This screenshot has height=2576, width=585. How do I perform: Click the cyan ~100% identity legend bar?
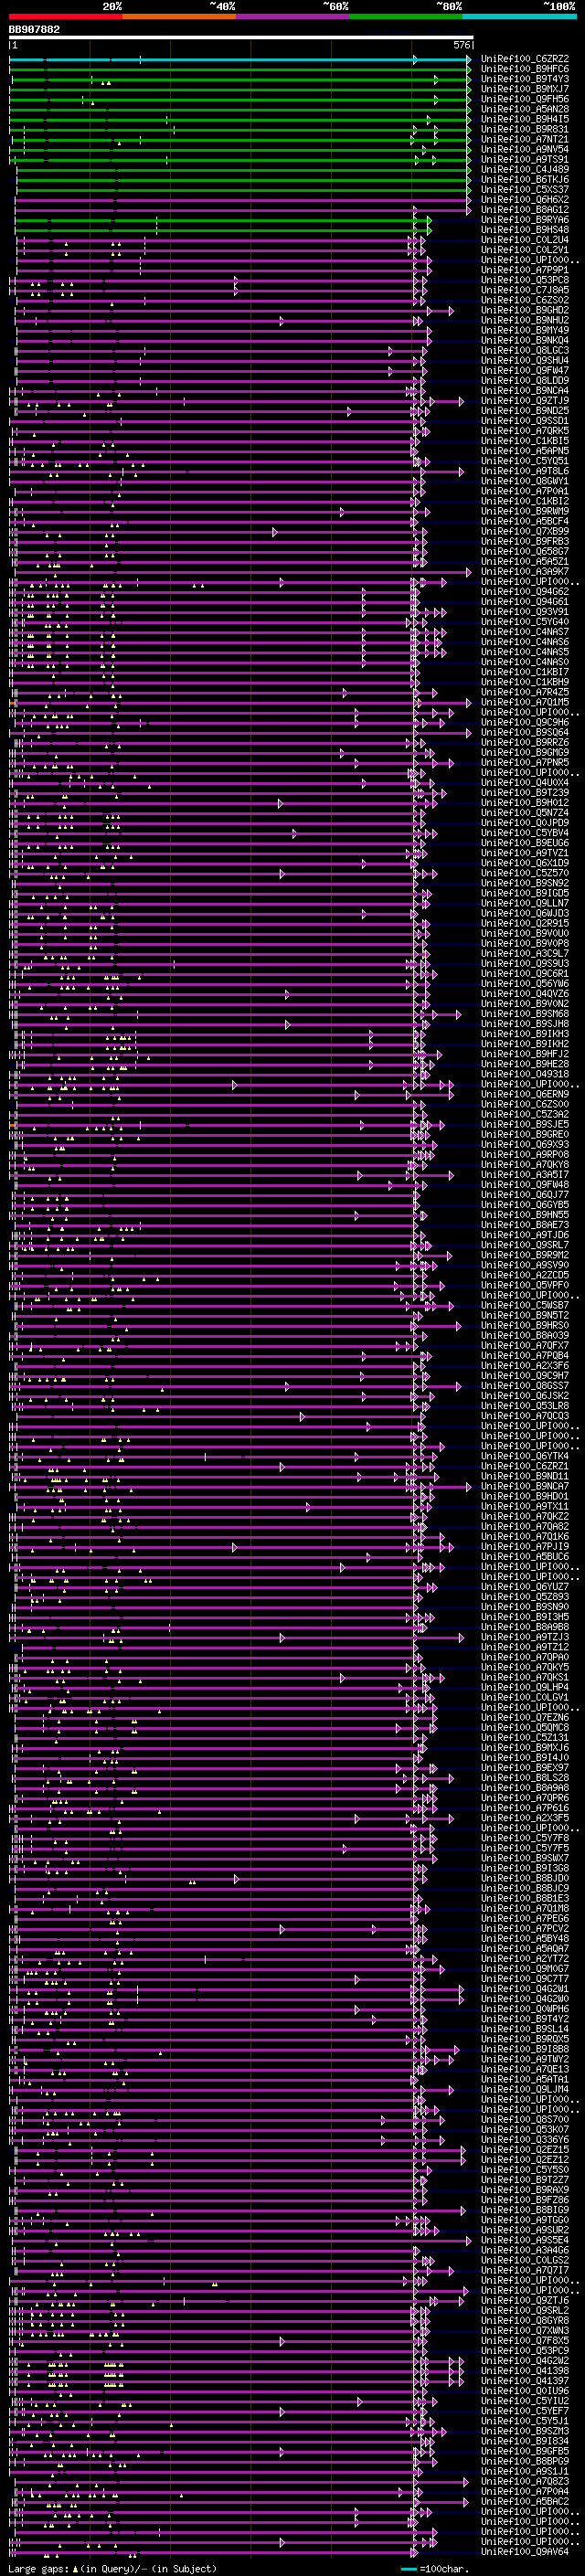click(x=519, y=17)
